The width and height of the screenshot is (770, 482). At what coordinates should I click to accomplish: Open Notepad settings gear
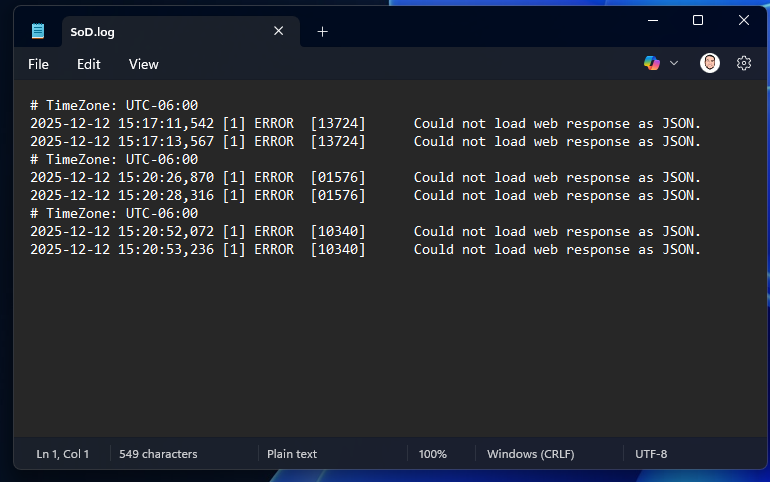[x=744, y=63]
